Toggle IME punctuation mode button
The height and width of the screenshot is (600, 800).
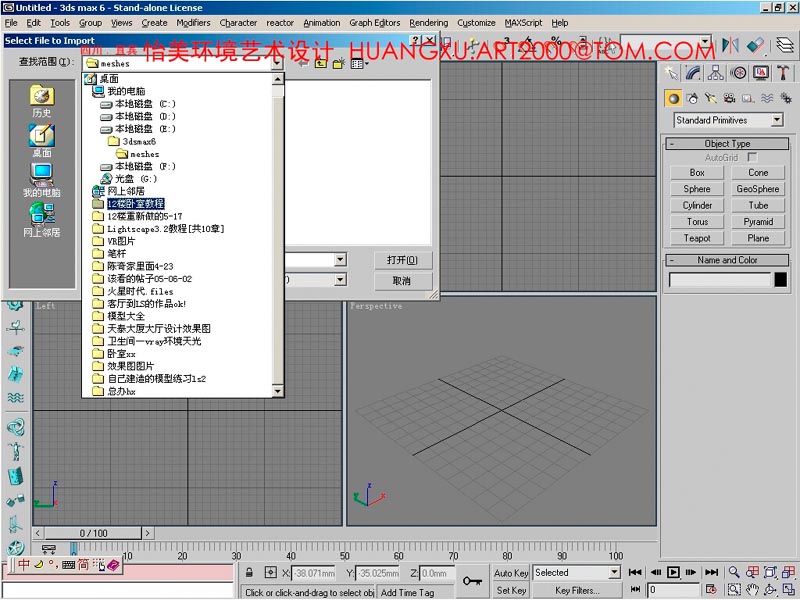click(x=52, y=565)
